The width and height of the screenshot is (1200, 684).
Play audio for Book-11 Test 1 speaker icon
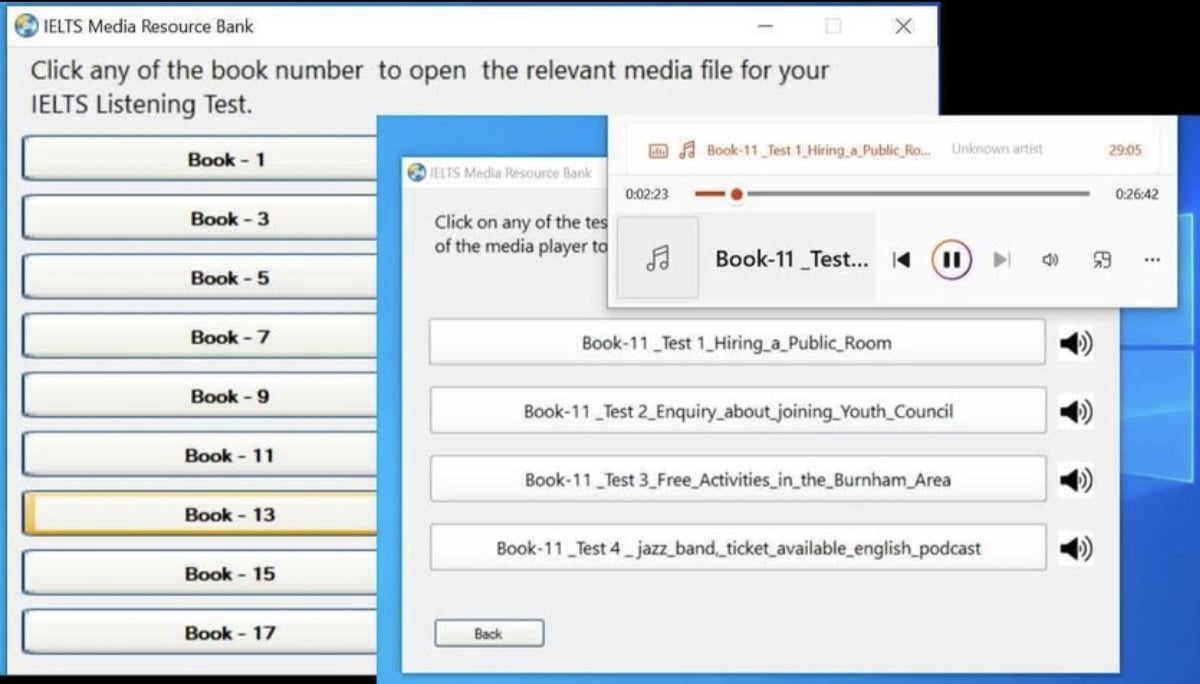tap(1075, 344)
